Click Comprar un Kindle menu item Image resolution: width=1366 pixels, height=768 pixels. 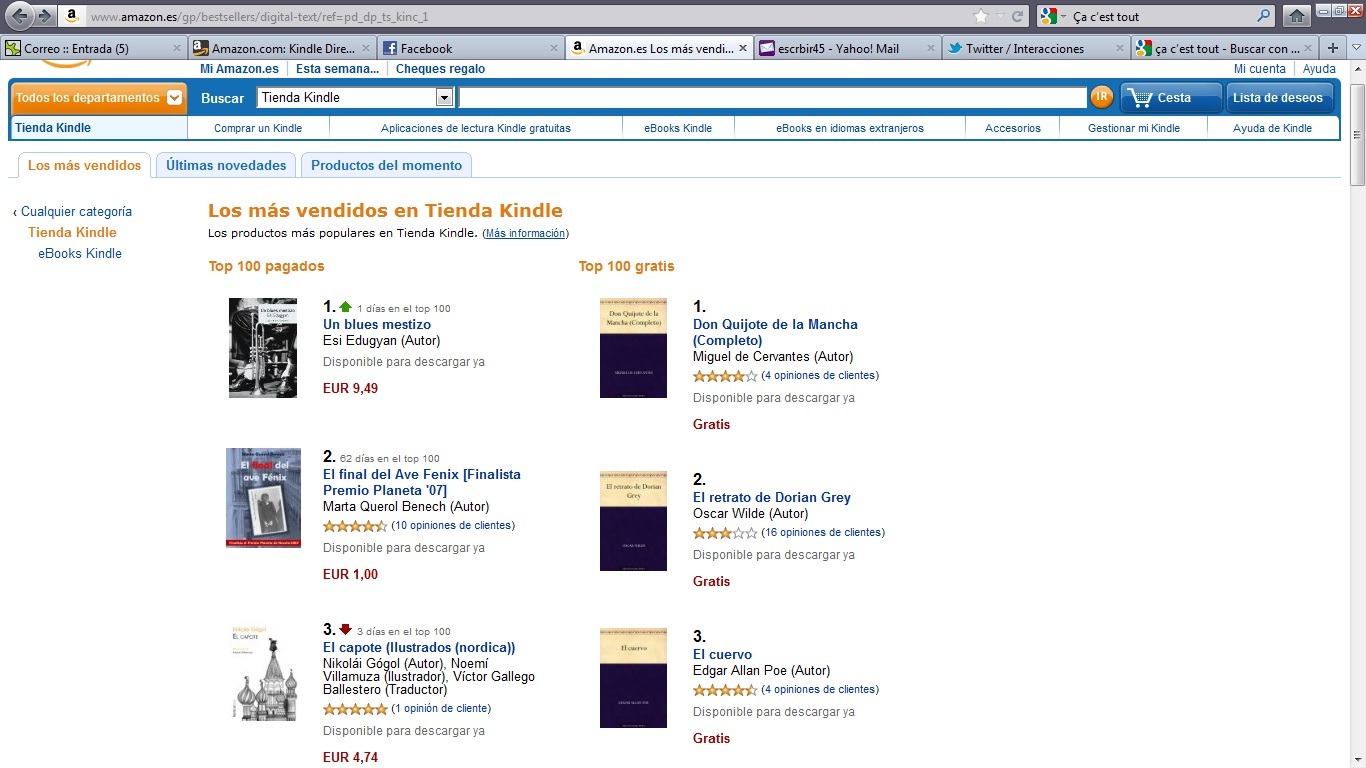pyautogui.click(x=258, y=128)
